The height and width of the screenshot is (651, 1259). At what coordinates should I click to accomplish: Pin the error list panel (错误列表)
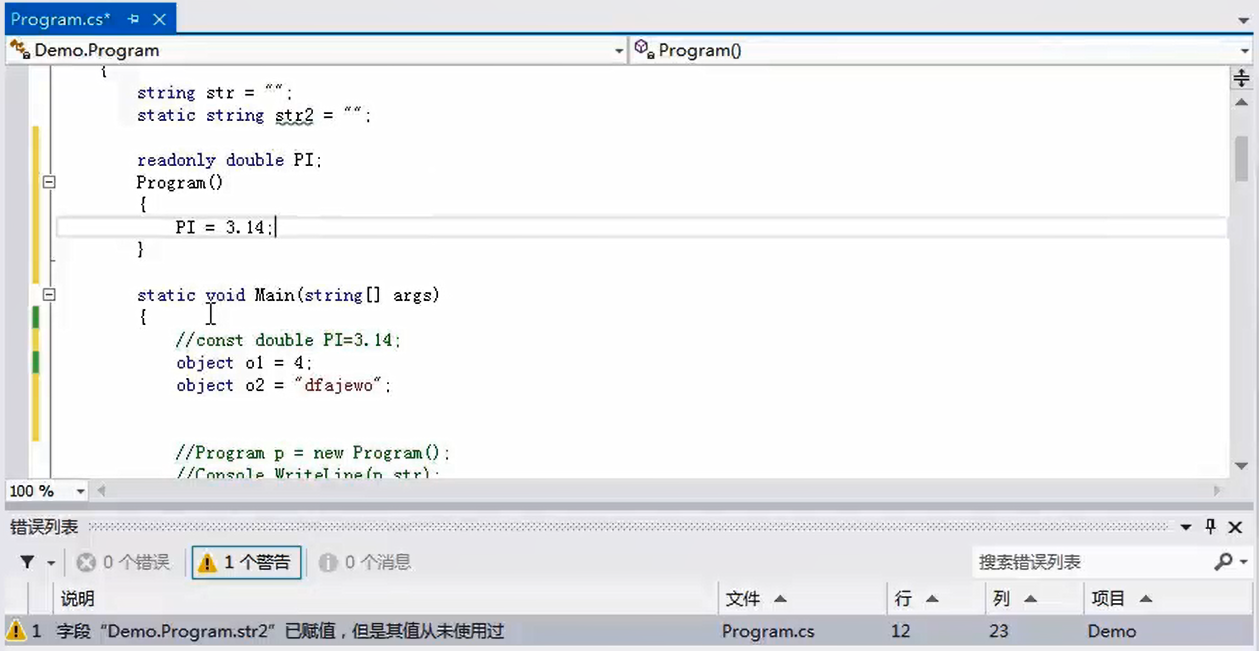(x=1210, y=527)
